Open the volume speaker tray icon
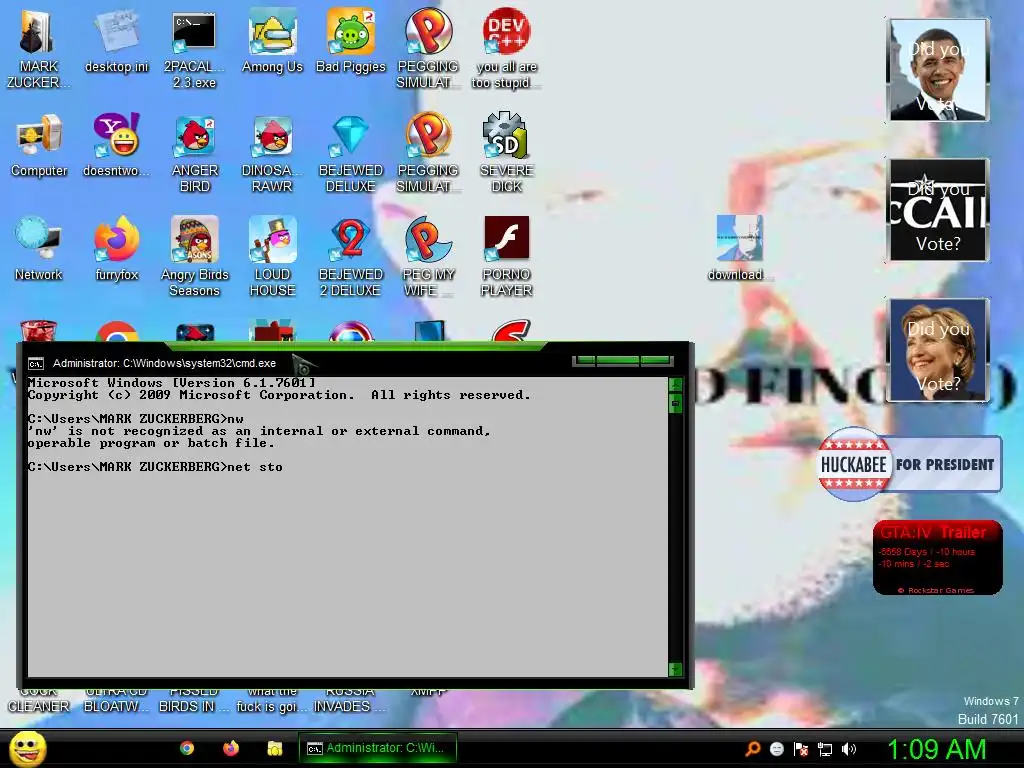The height and width of the screenshot is (768, 1024). tap(849, 748)
